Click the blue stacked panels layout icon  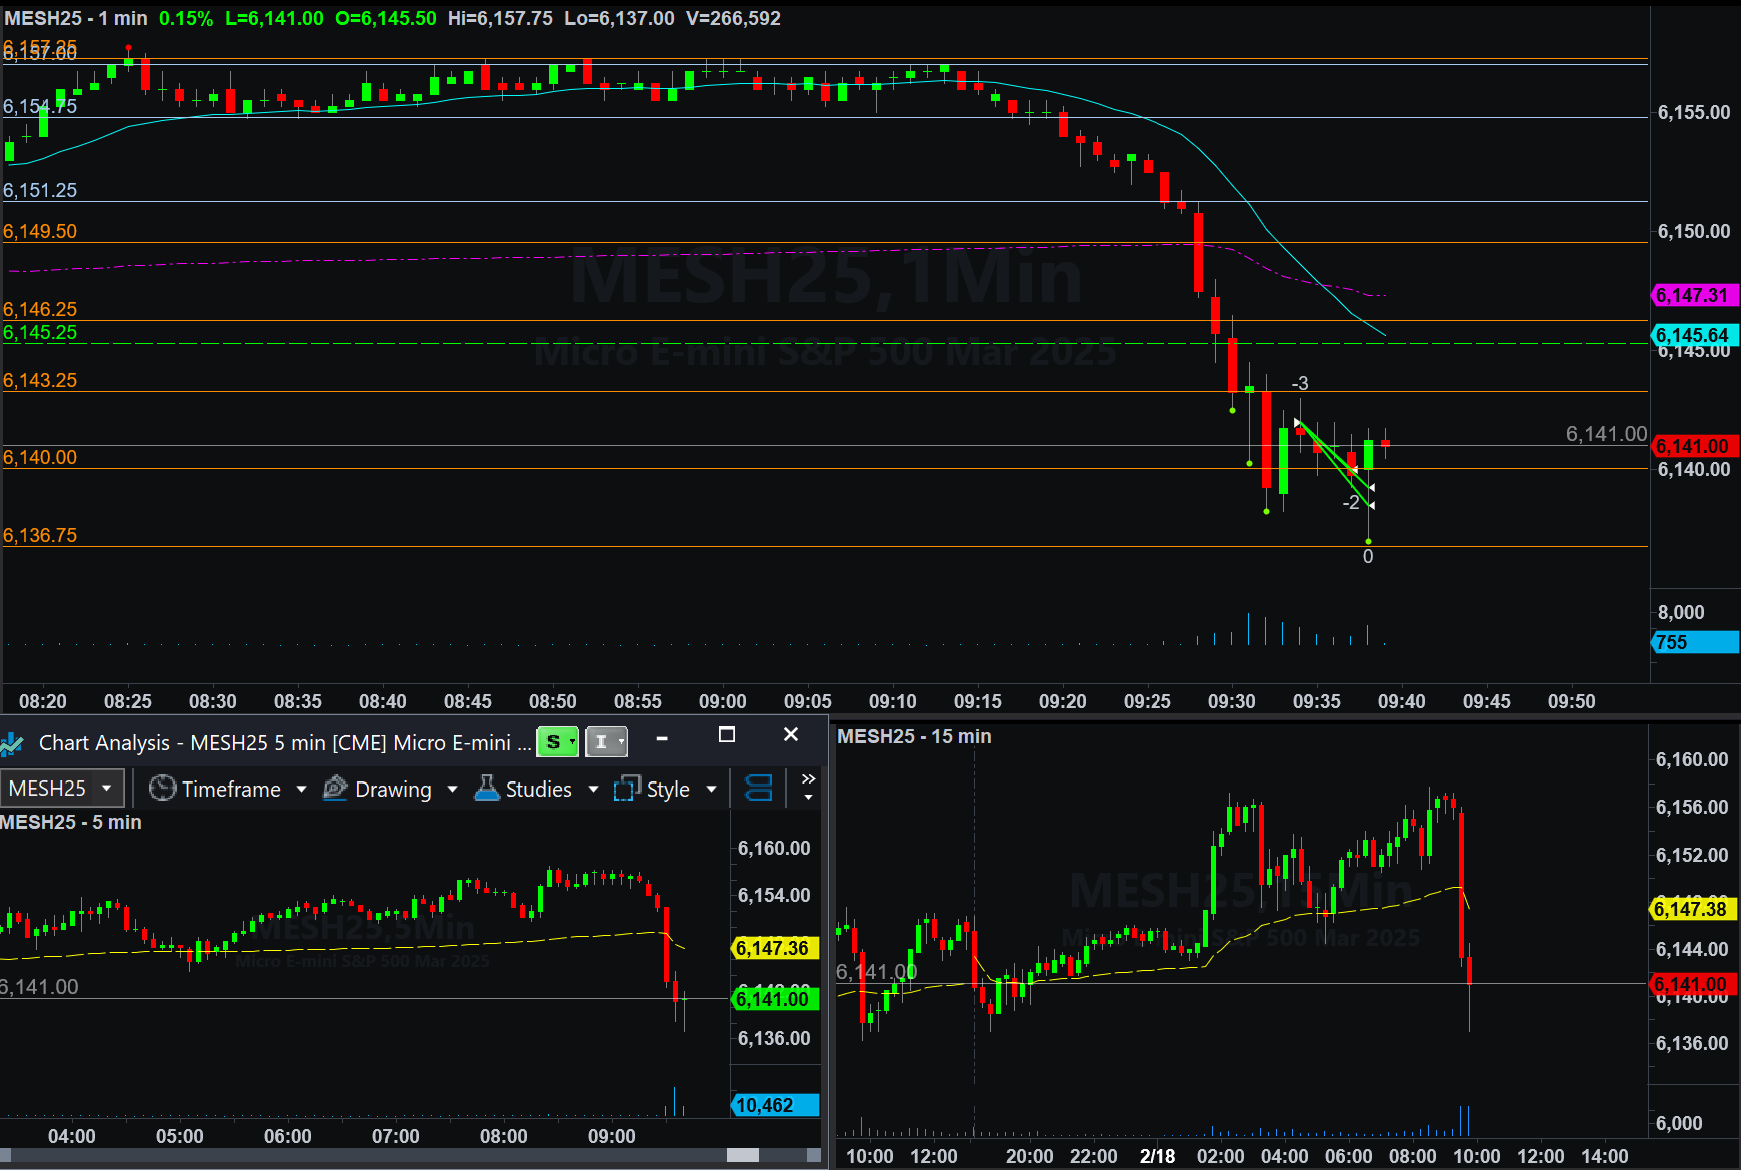pos(759,789)
